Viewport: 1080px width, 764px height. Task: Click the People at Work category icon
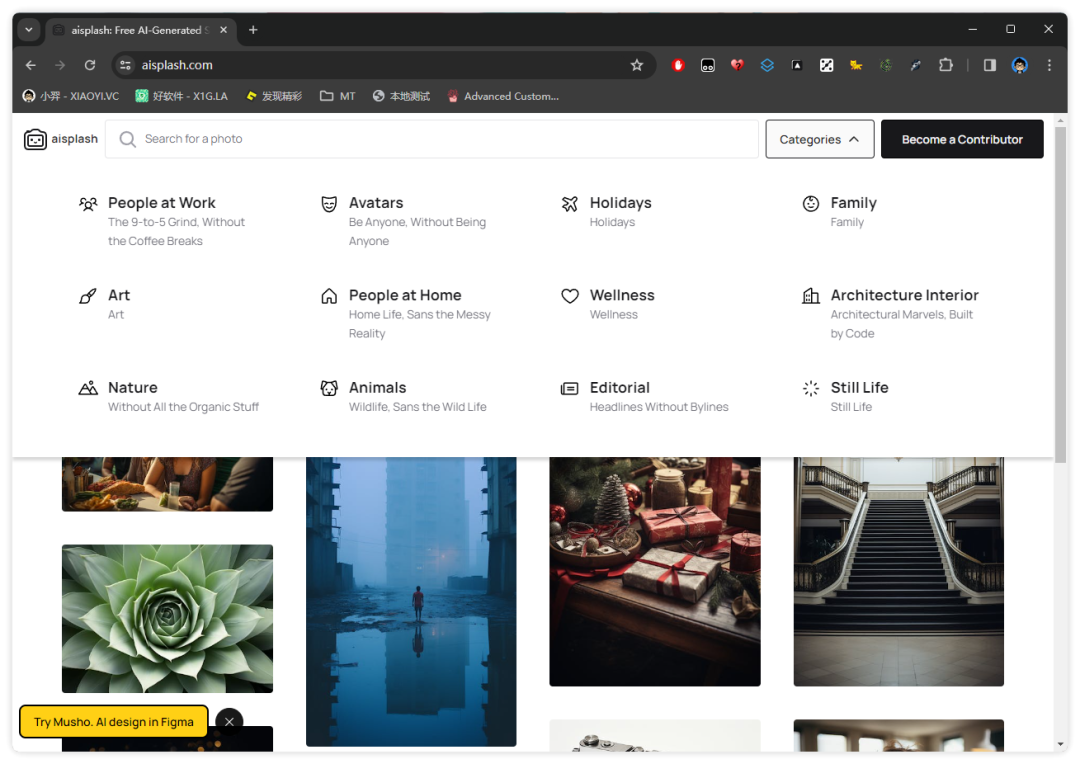[88, 204]
